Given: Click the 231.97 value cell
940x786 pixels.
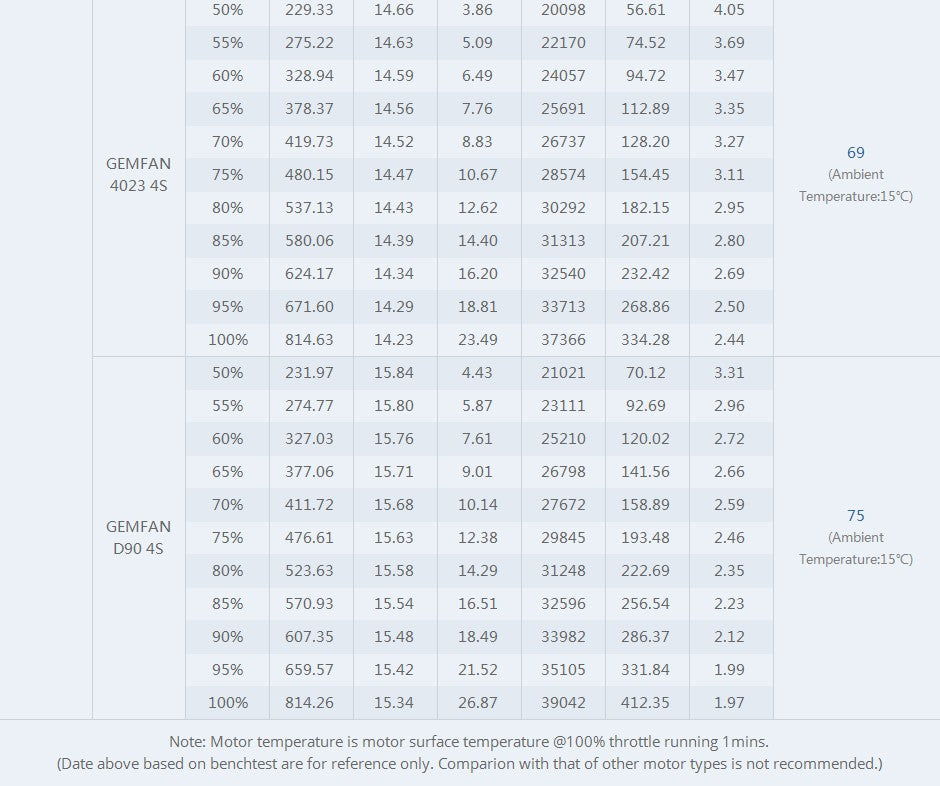Looking at the screenshot, I should tap(310, 373).
